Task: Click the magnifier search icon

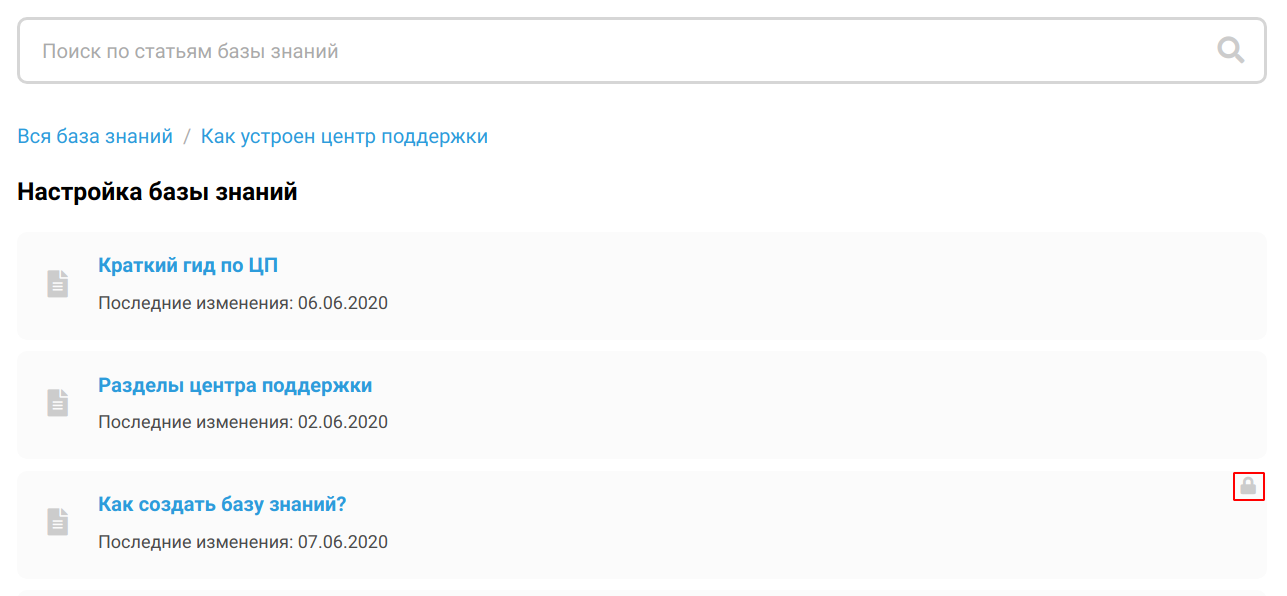Action: coord(1230,50)
